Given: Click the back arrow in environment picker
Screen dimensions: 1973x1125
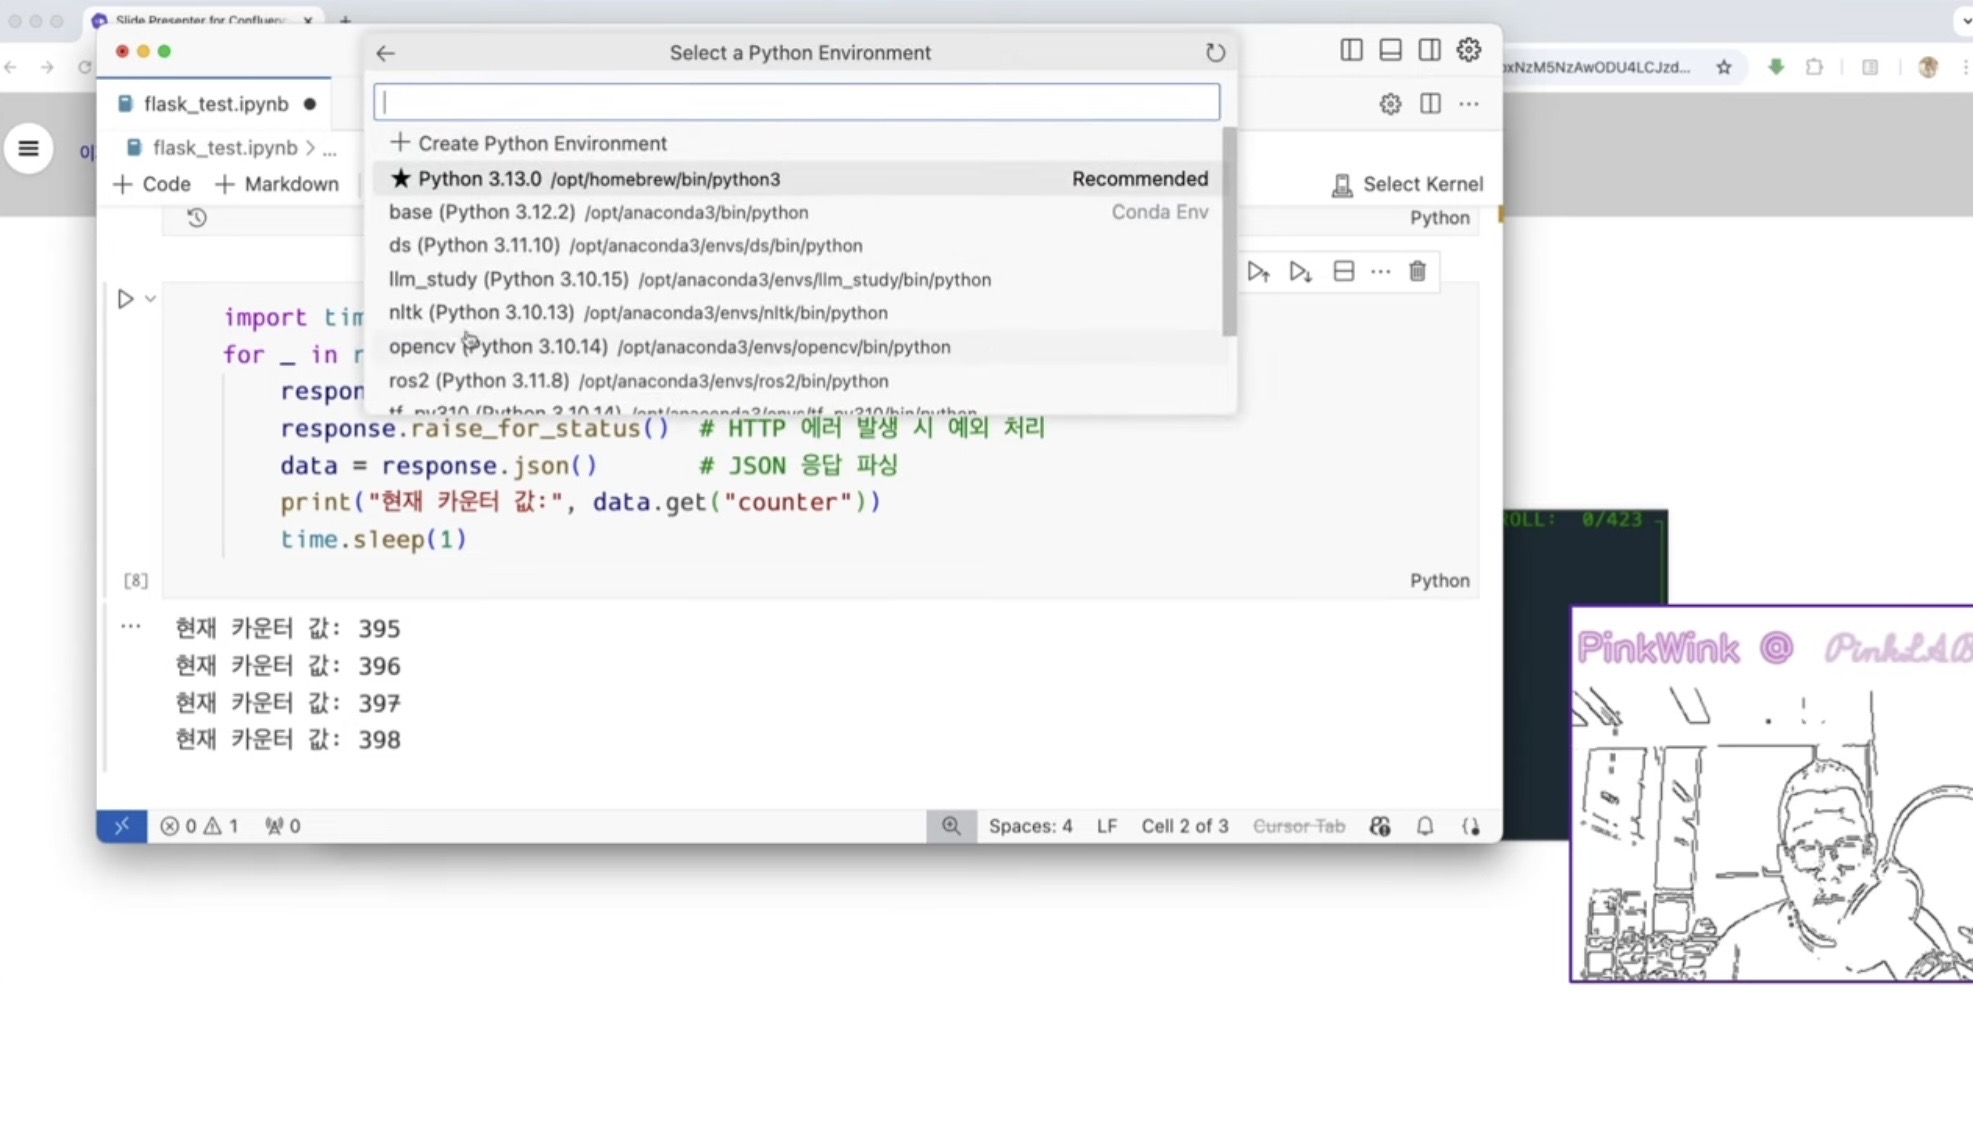Looking at the screenshot, I should [386, 53].
